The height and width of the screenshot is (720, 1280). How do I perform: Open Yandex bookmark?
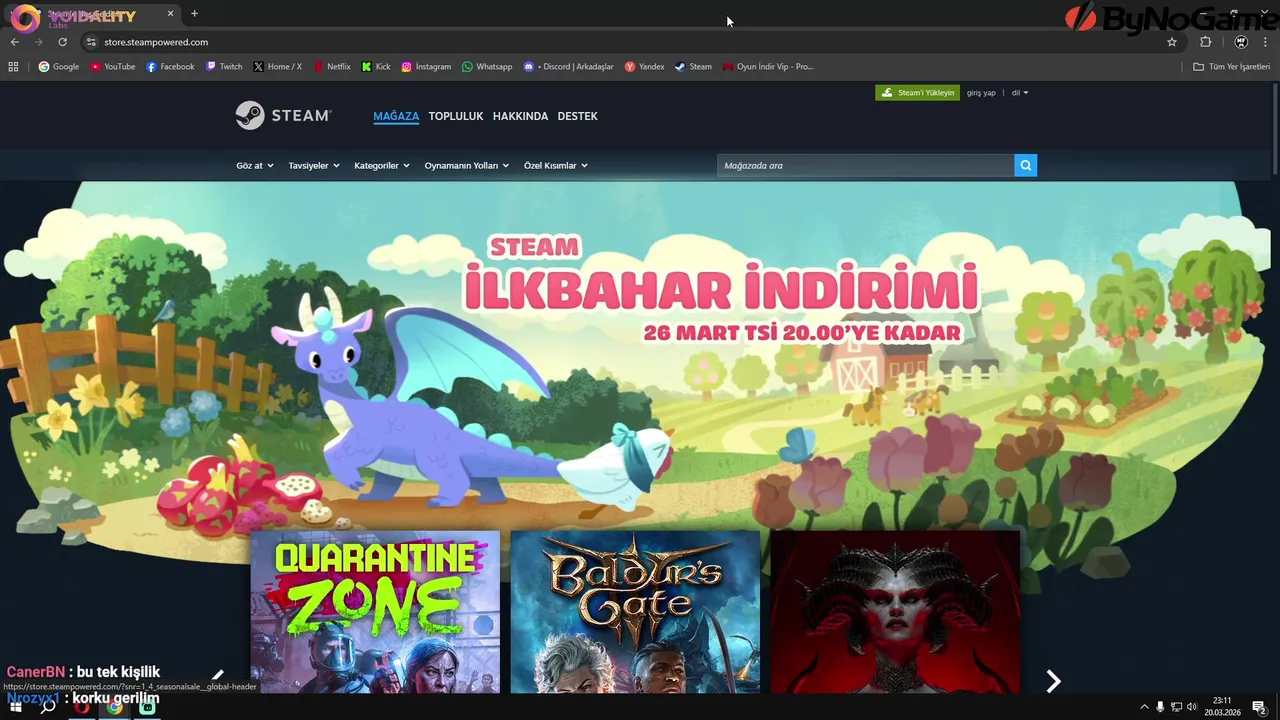pyautogui.click(x=644, y=67)
